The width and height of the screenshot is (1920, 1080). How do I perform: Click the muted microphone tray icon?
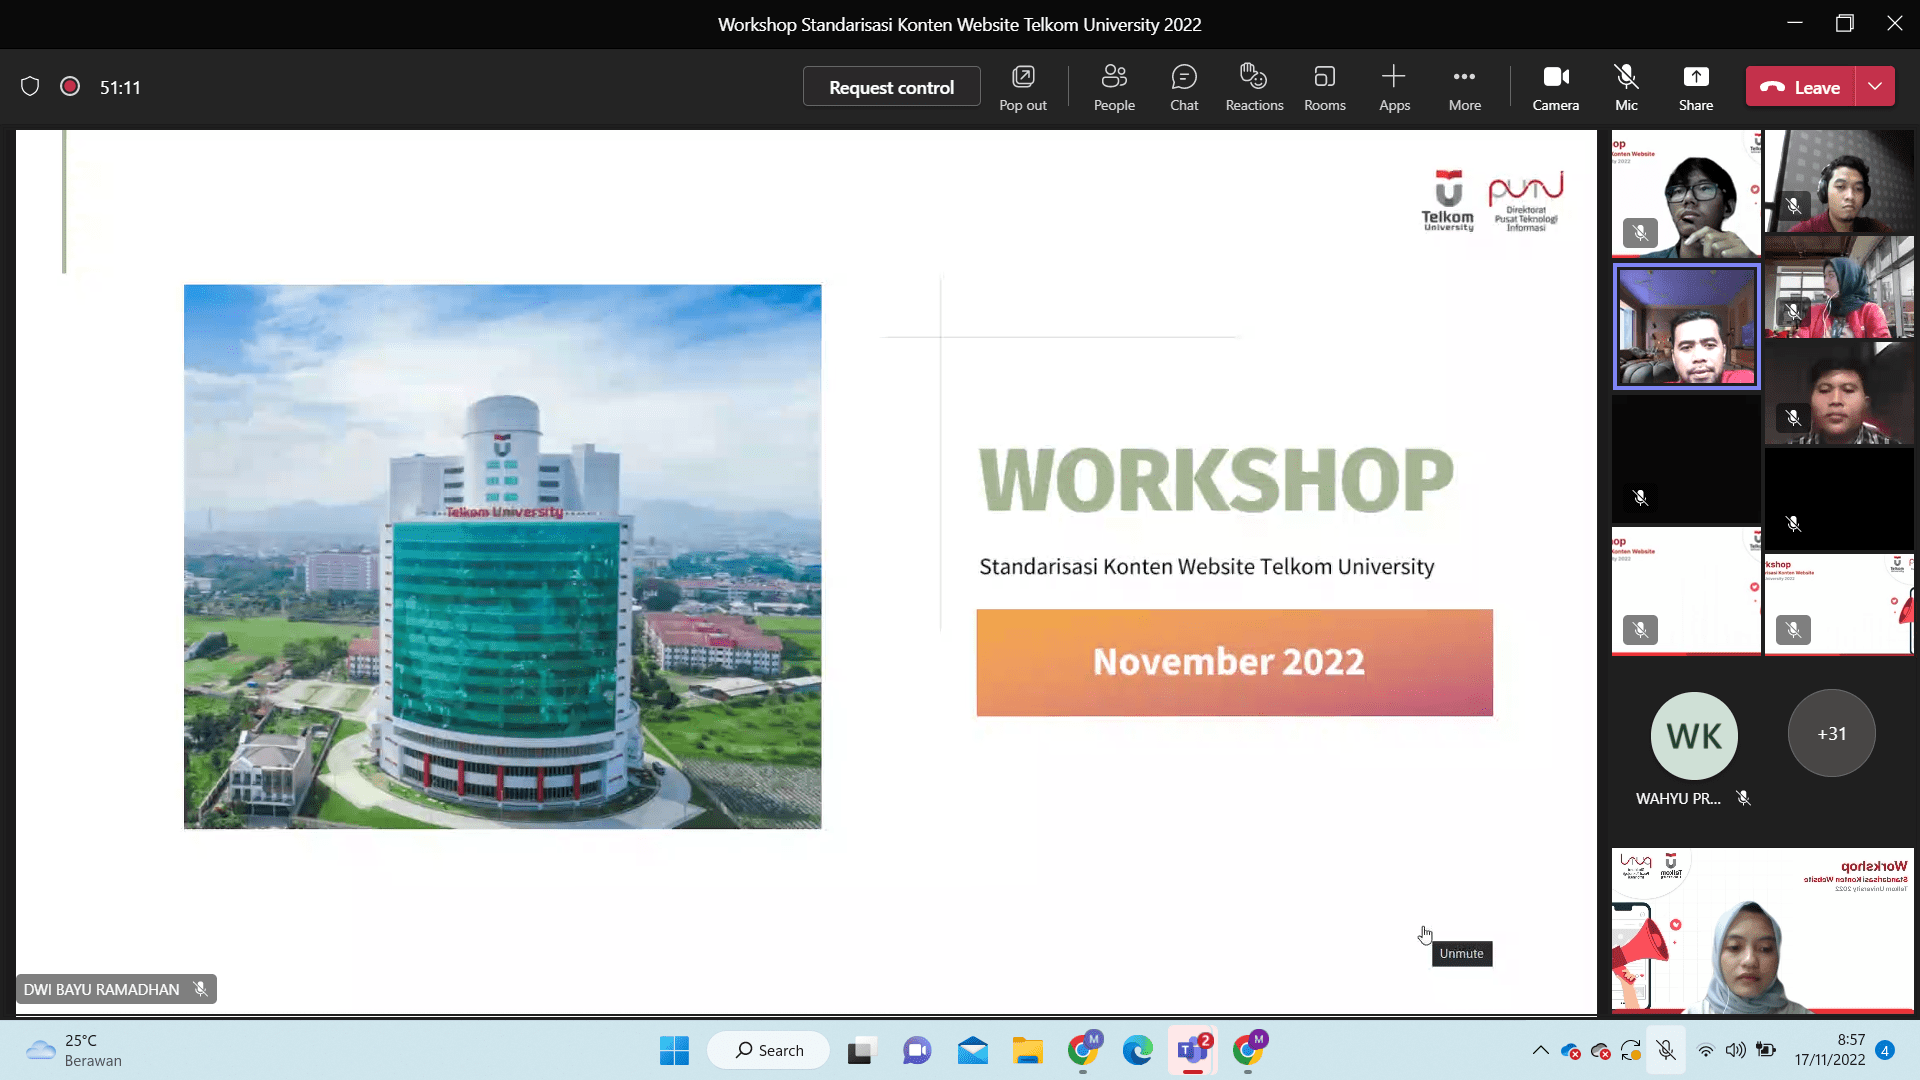(x=1666, y=1050)
